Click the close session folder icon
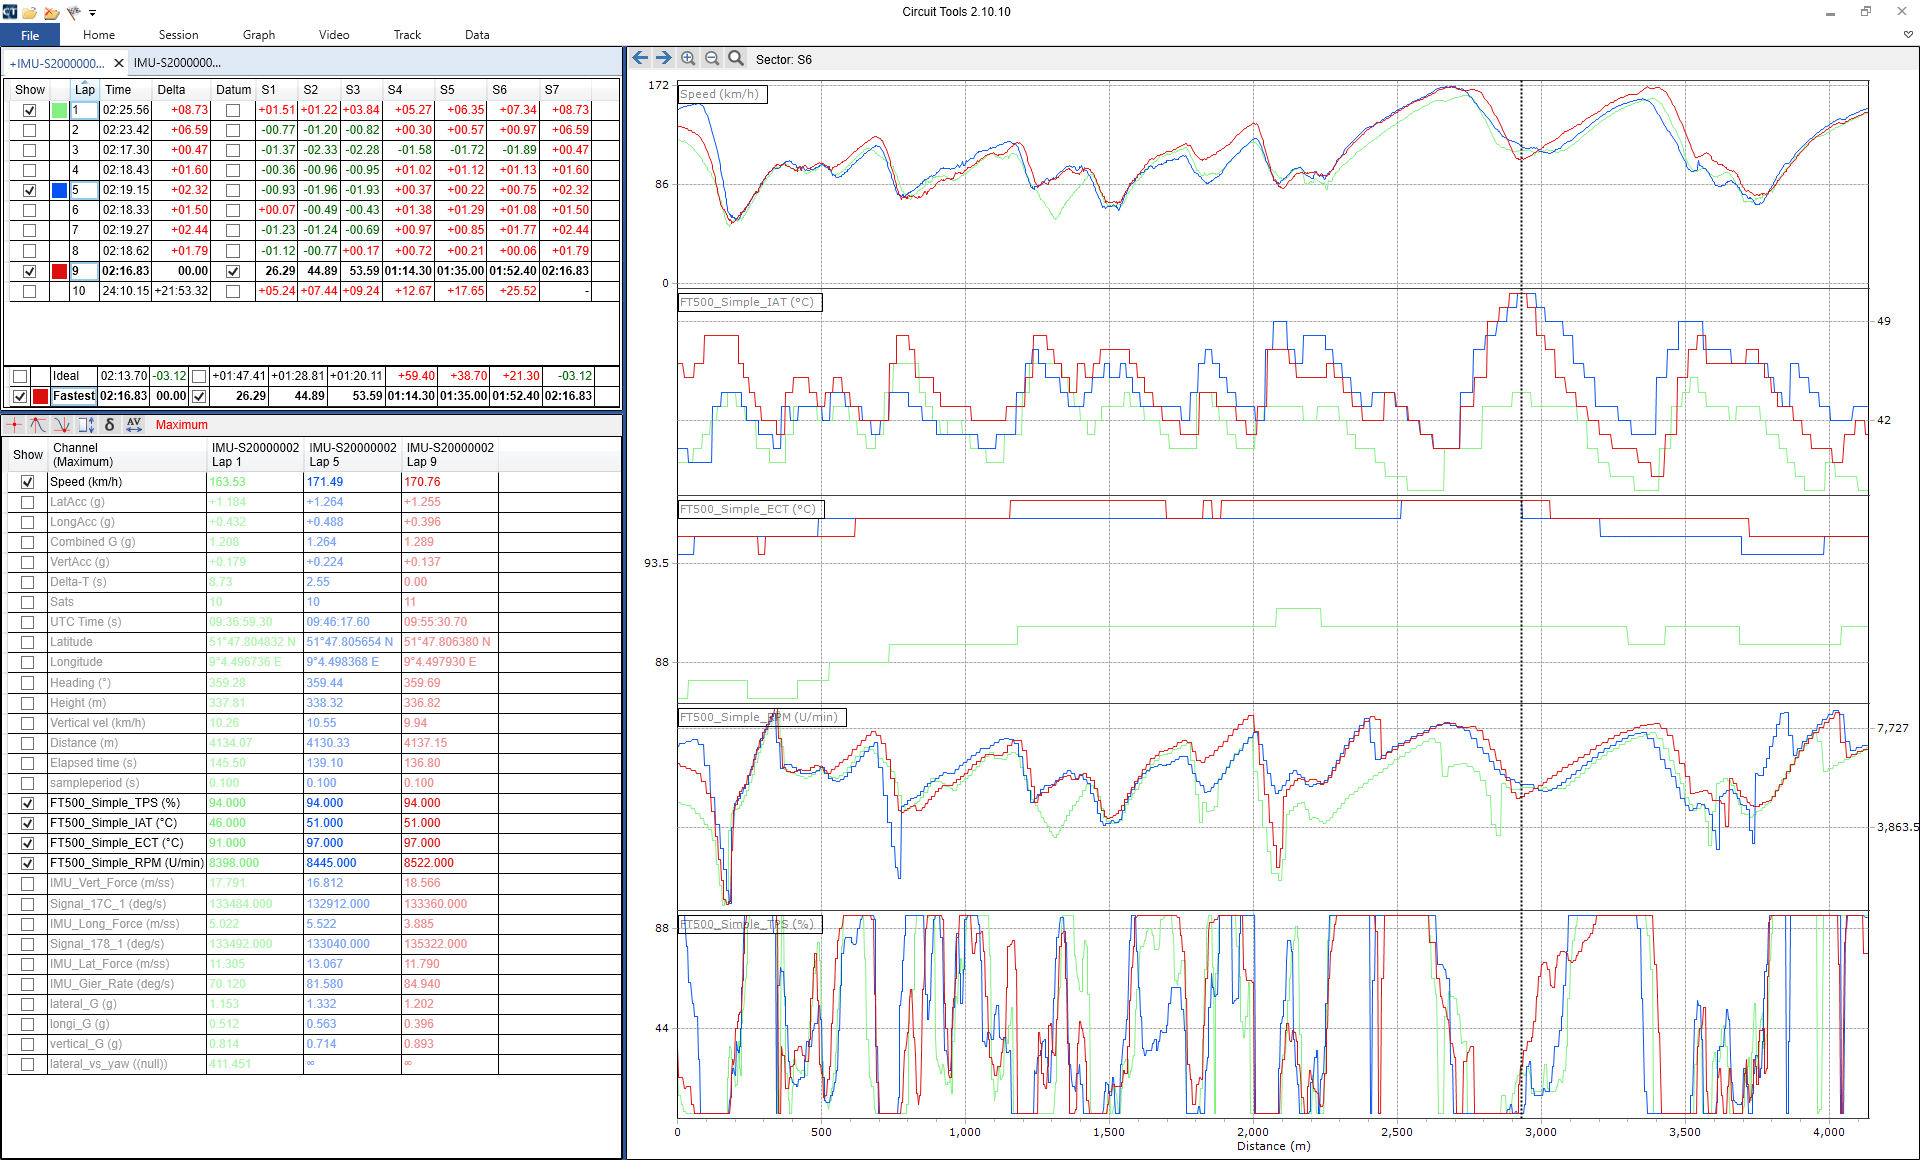Image resolution: width=1920 pixels, height=1160 pixels. coord(51,13)
